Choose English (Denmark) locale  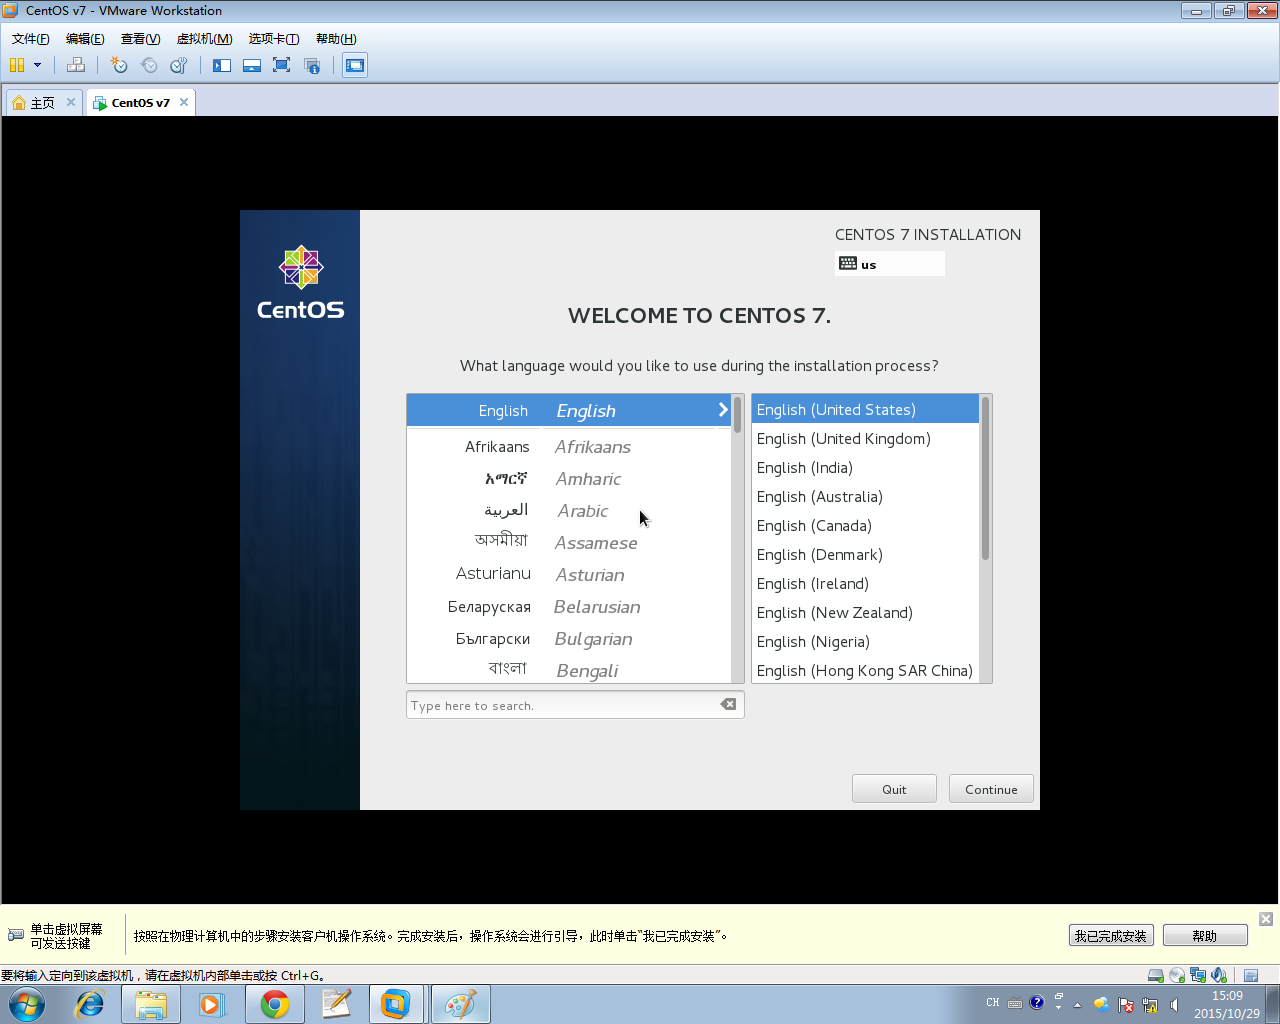click(865, 554)
